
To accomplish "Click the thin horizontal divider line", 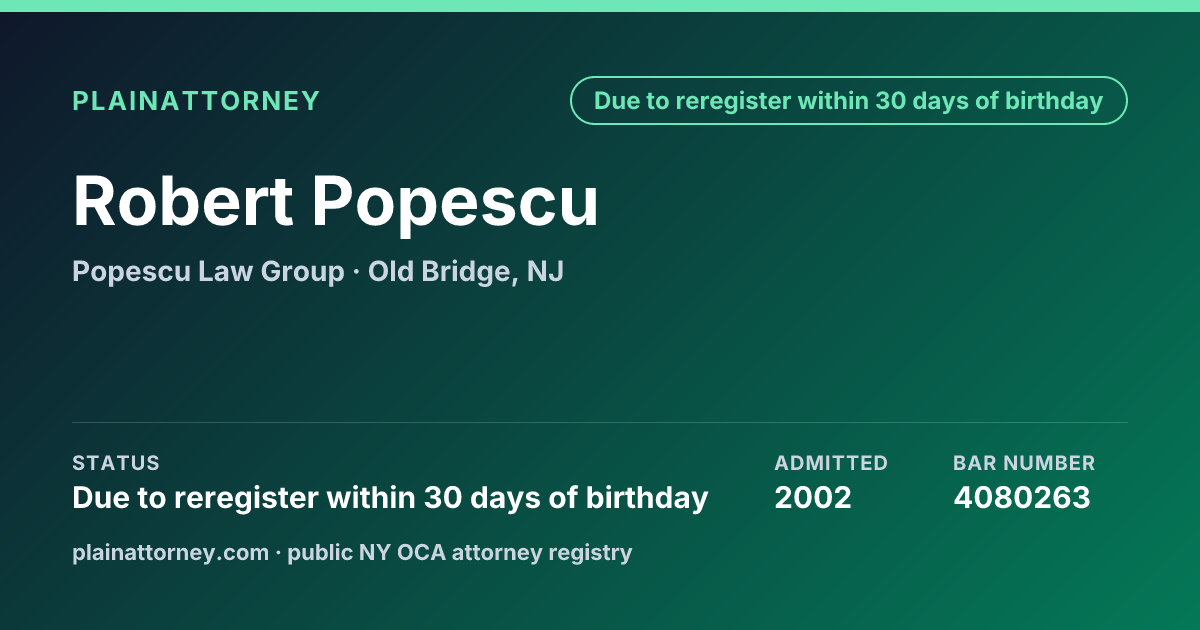I will [600, 422].
